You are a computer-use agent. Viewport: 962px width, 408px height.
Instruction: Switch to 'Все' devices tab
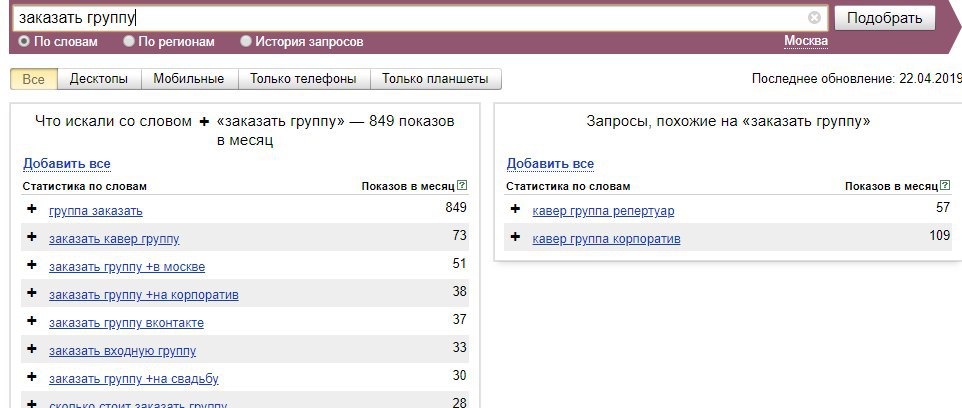pos(34,79)
